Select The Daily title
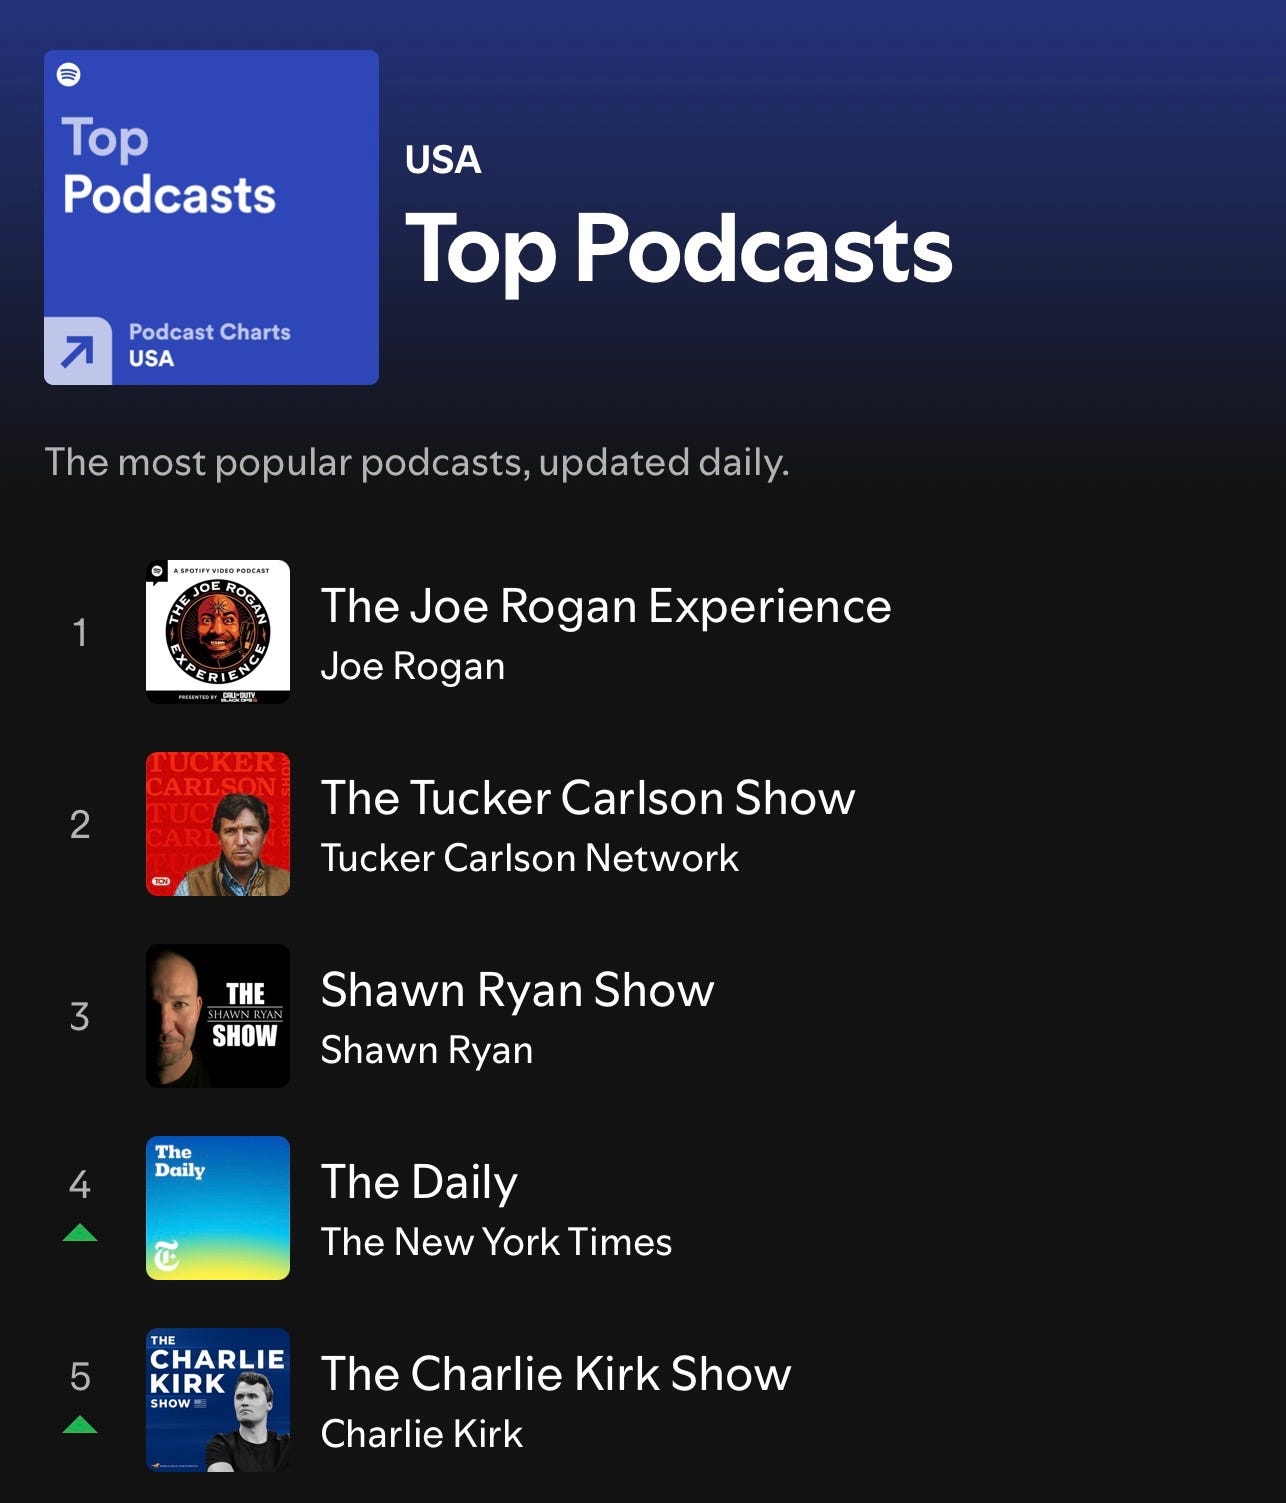The width and height of the screenshot is (1286, 1503). pos(419,1182)
